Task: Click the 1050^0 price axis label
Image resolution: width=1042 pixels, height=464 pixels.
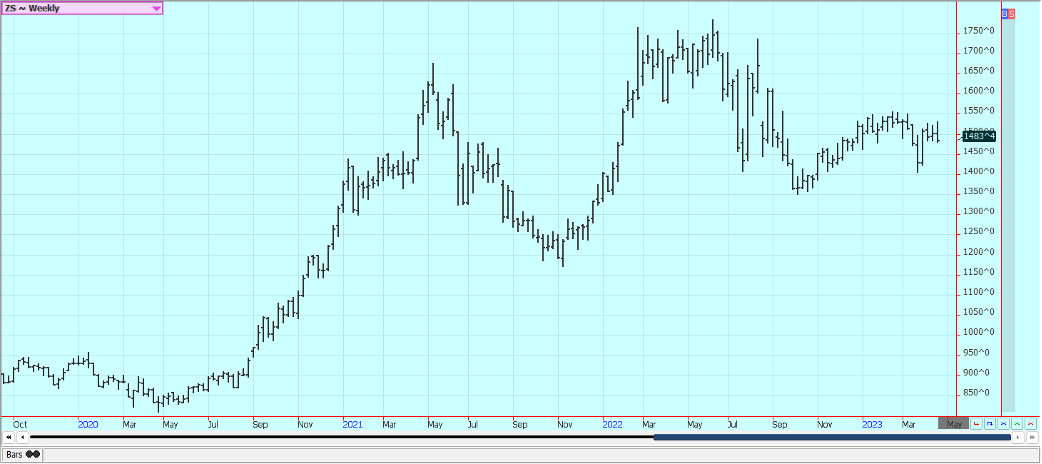Action: tap(979, 312)
